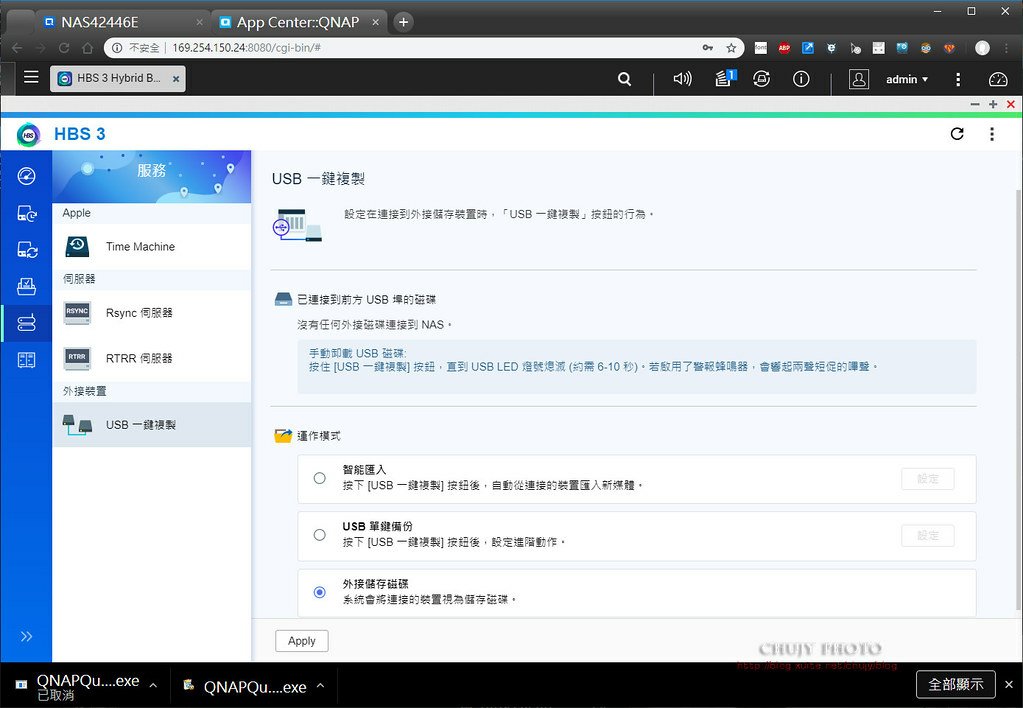1023x708 pixels.
Task: Bookmark this page with the star icon
Action: click(x=731, y=48)
